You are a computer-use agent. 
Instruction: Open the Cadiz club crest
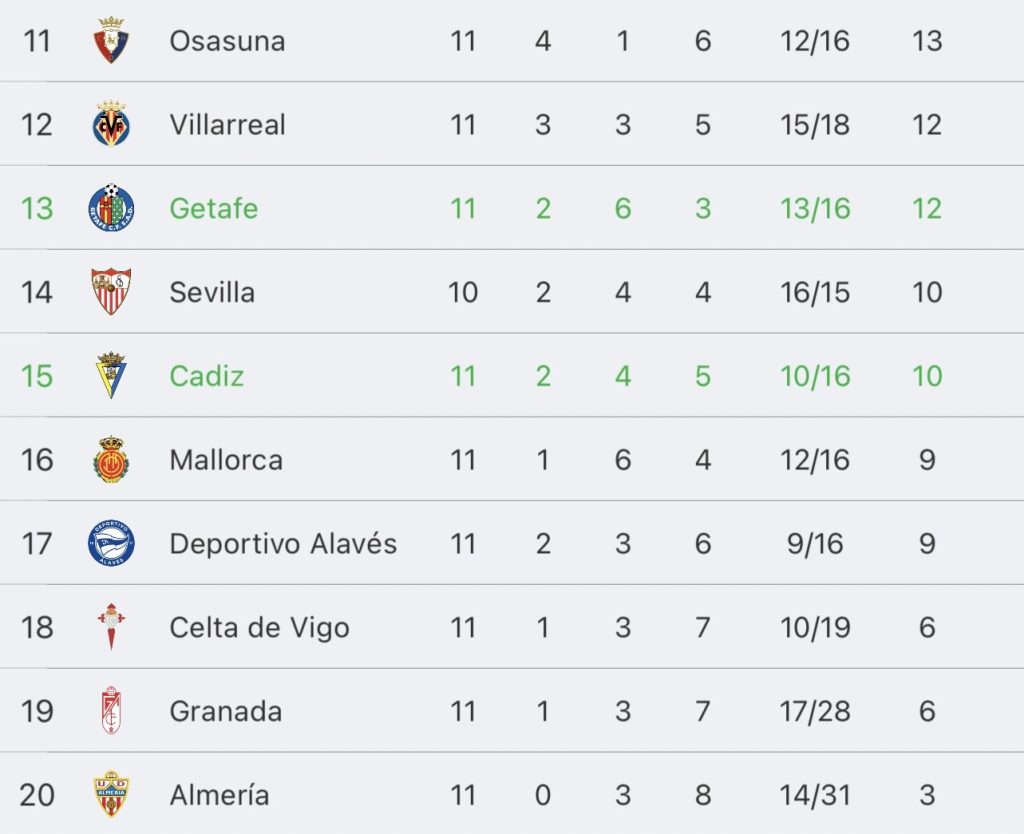pos(111,376)
